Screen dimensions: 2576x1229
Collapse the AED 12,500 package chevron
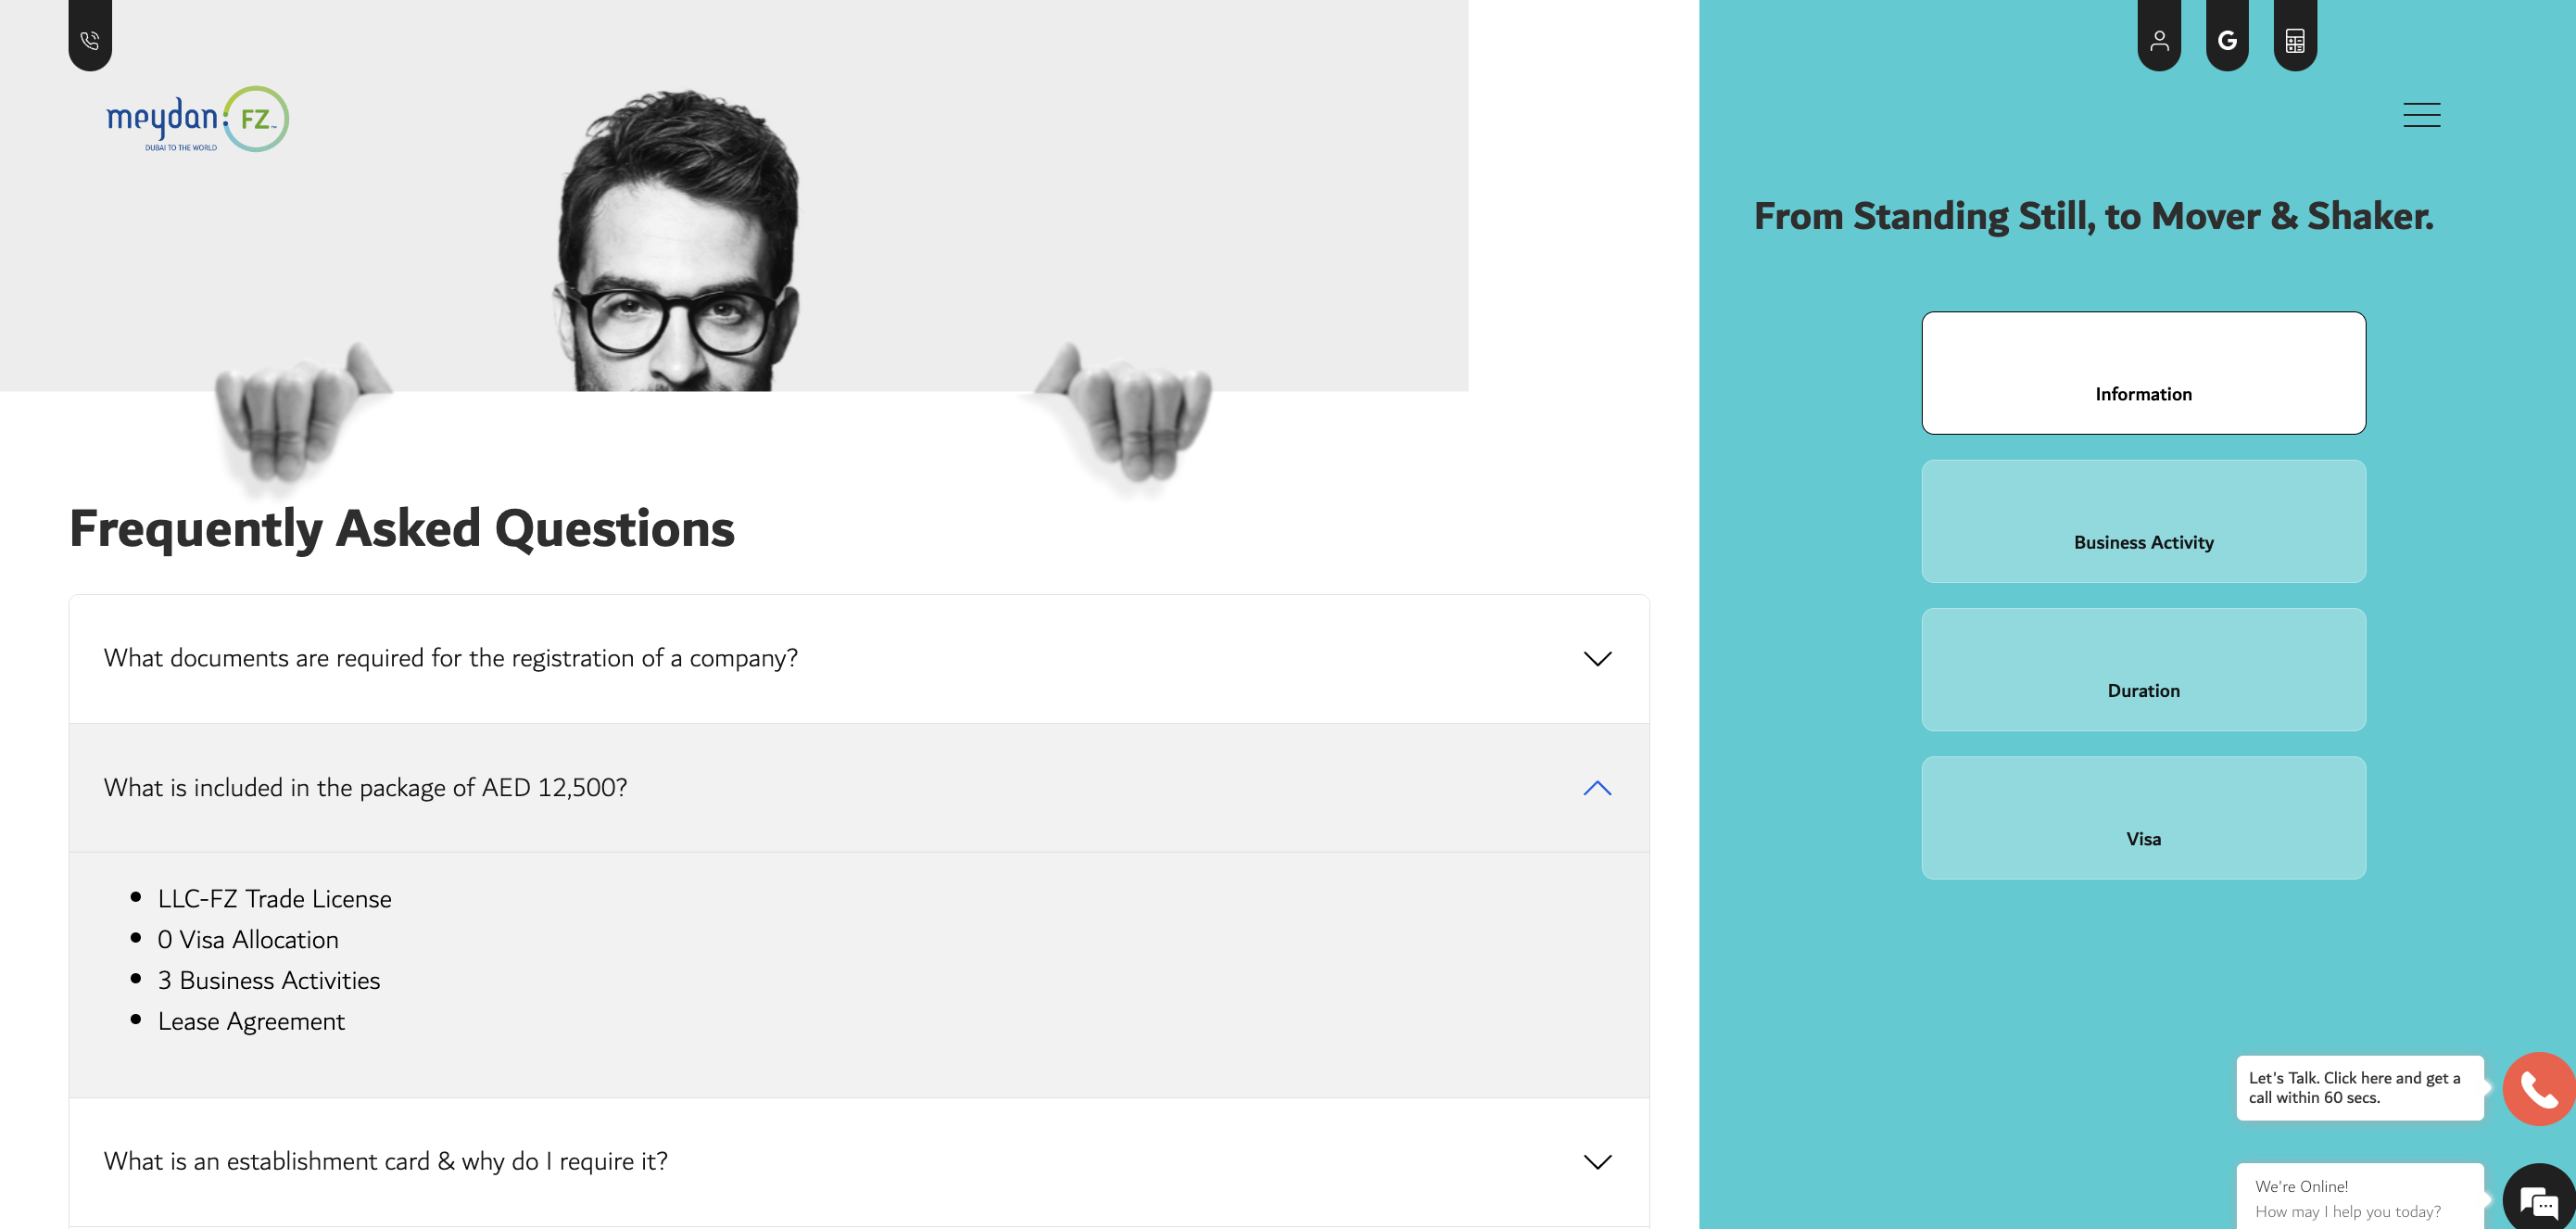(1597, 788)
